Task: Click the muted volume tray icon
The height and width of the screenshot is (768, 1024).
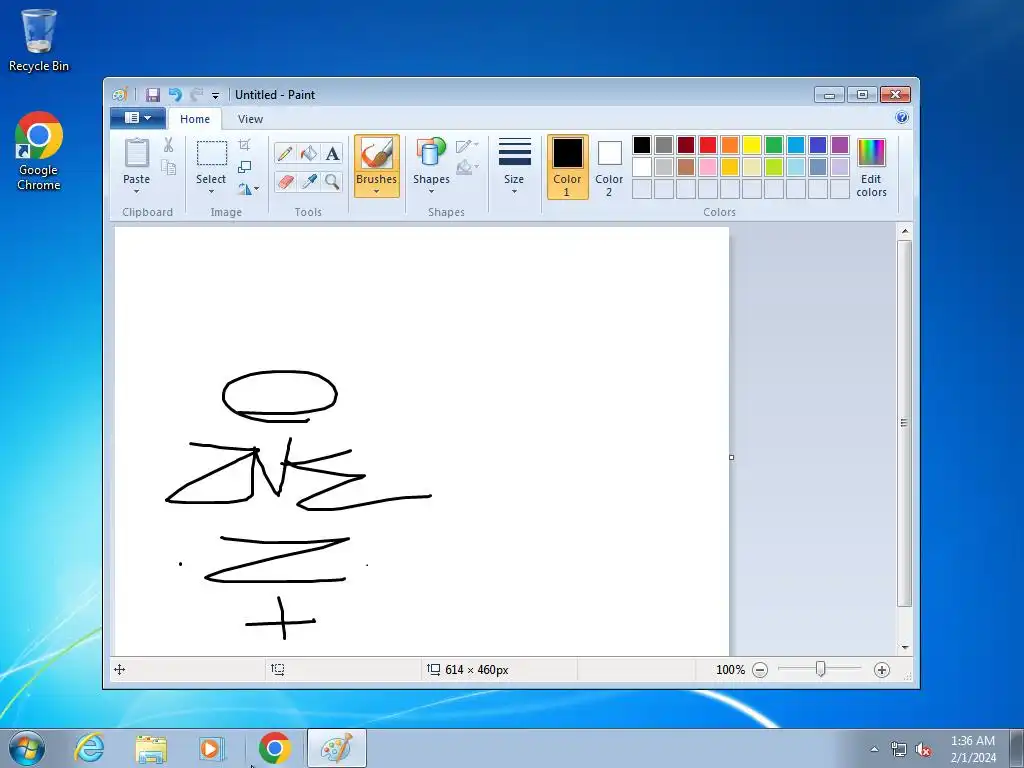Action: coord(923,749)
